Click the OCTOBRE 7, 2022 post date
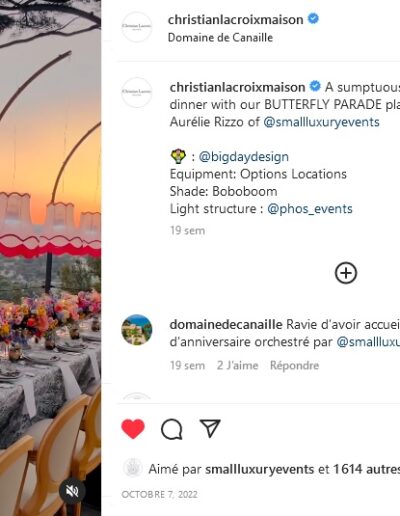 click(160, 494)
